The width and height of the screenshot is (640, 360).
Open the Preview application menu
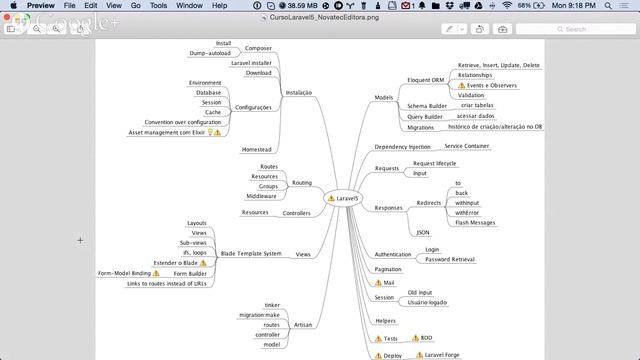click(x=41, y=6)
